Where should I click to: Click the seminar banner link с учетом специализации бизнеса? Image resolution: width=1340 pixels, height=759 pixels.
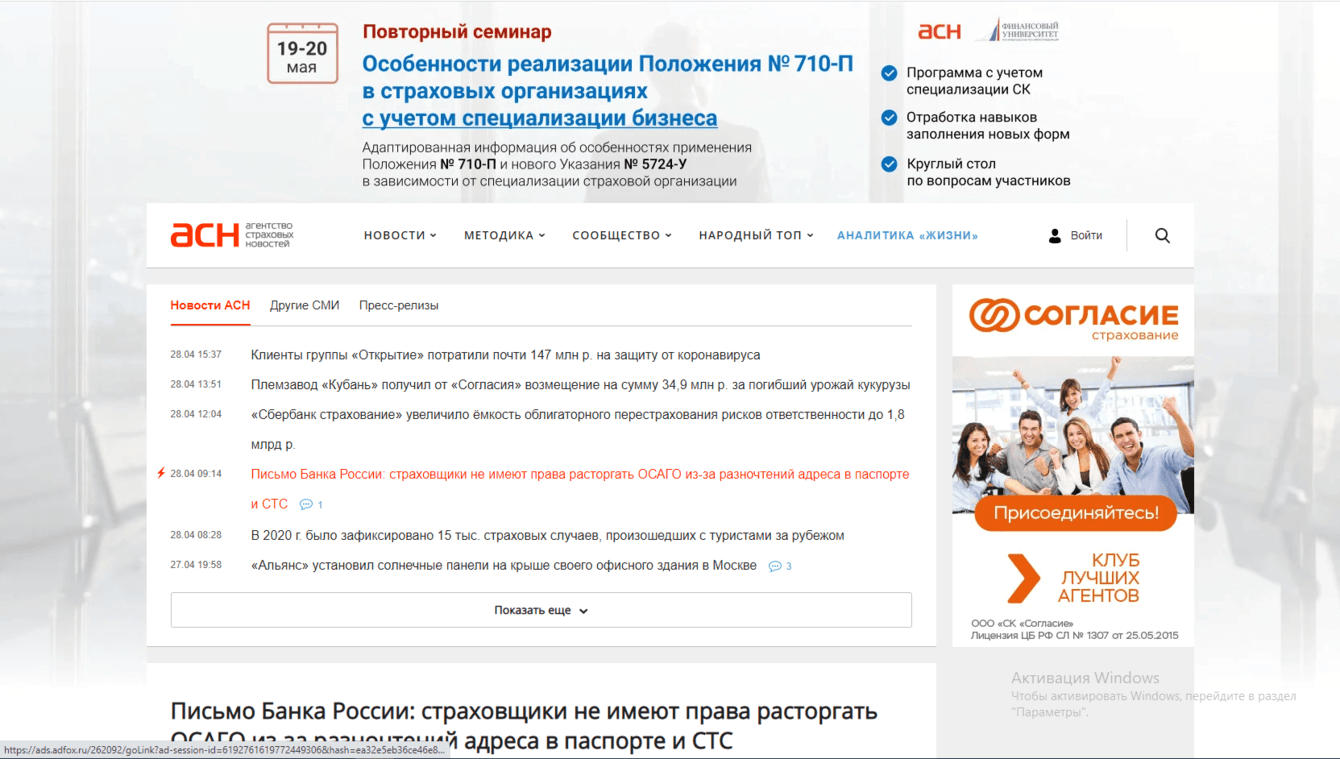point(540,118)
